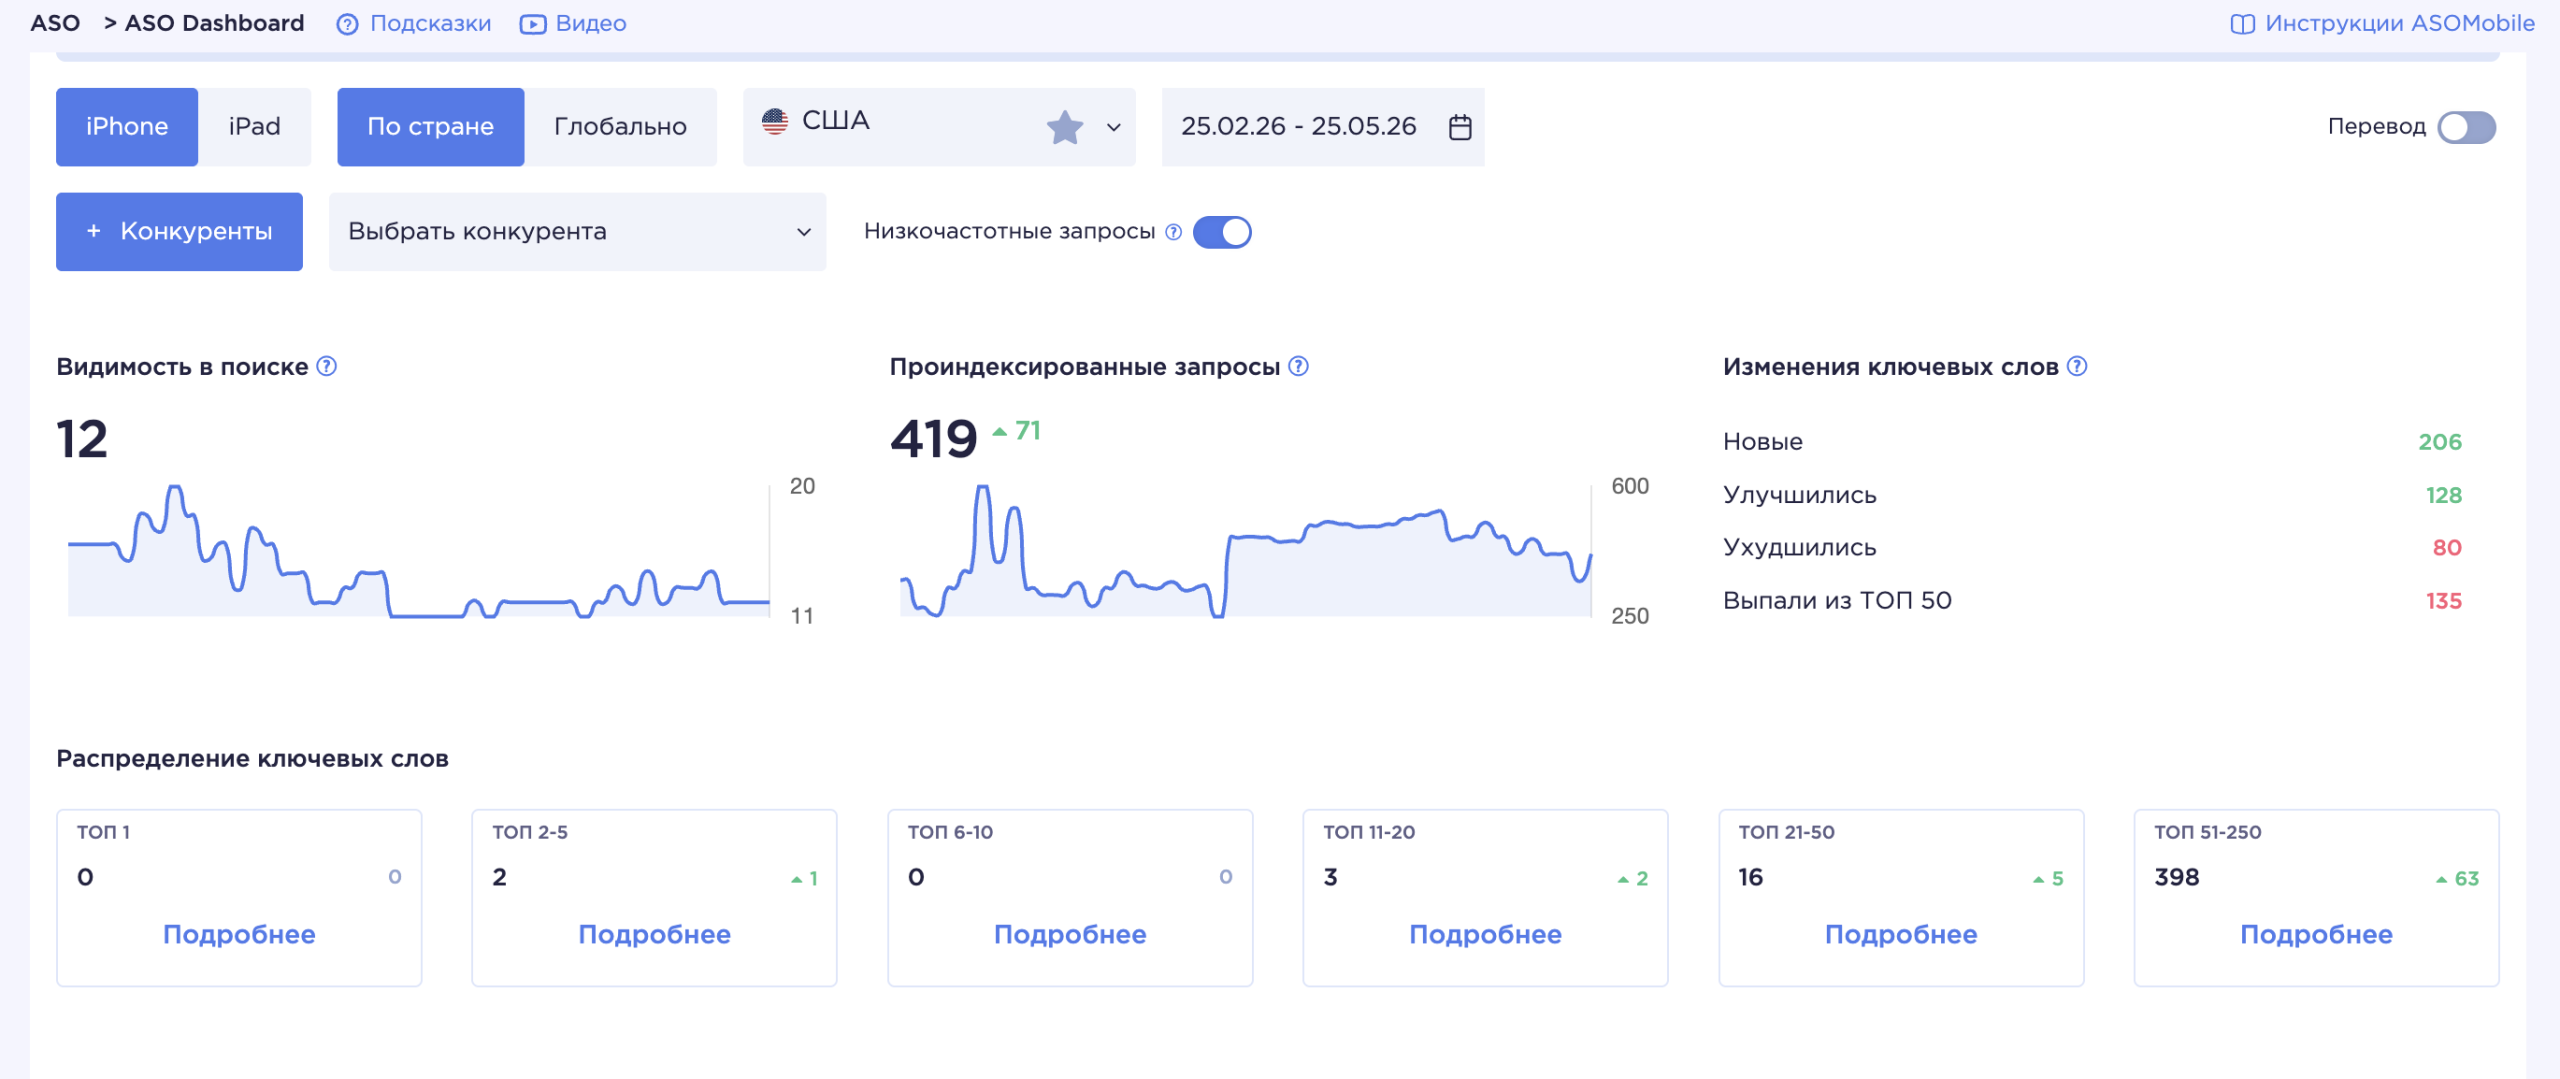Click the ASOMobile instructions book icon
Image resolution: width=2560 pixels, height=1079 pixels.
[x=2243, y=24]
